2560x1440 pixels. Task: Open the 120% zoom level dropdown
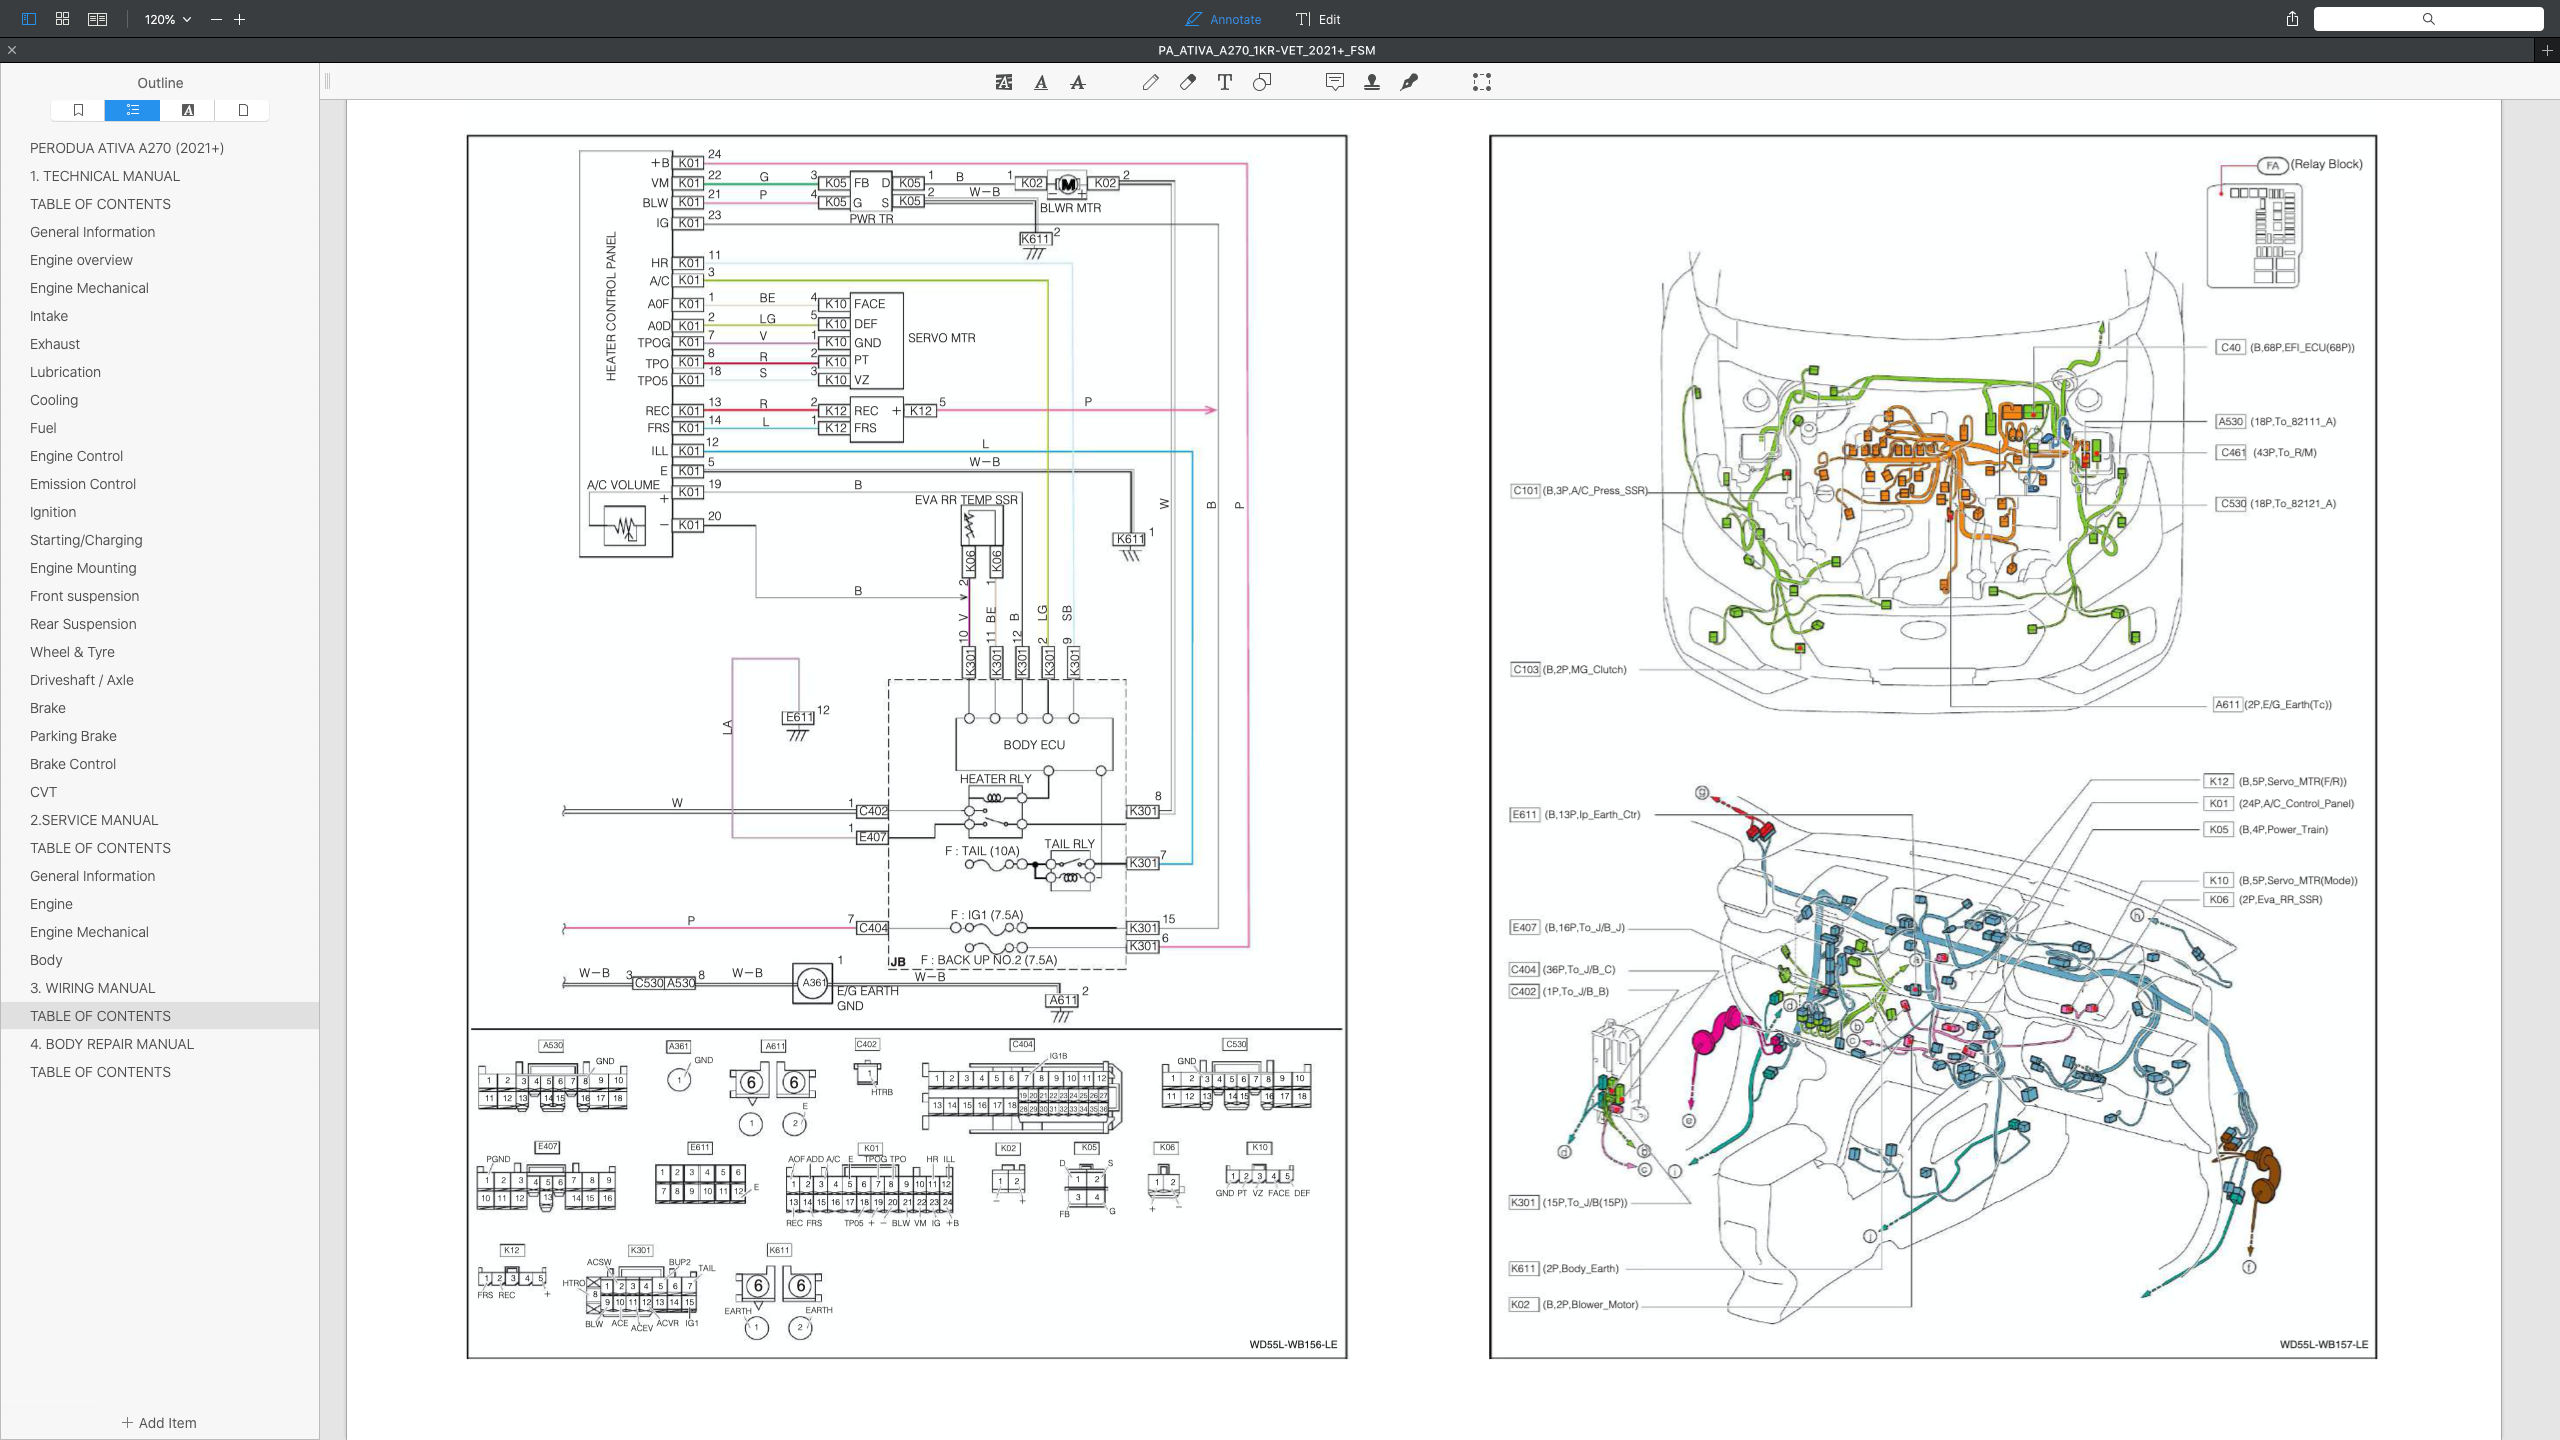(x=167, y=19)
